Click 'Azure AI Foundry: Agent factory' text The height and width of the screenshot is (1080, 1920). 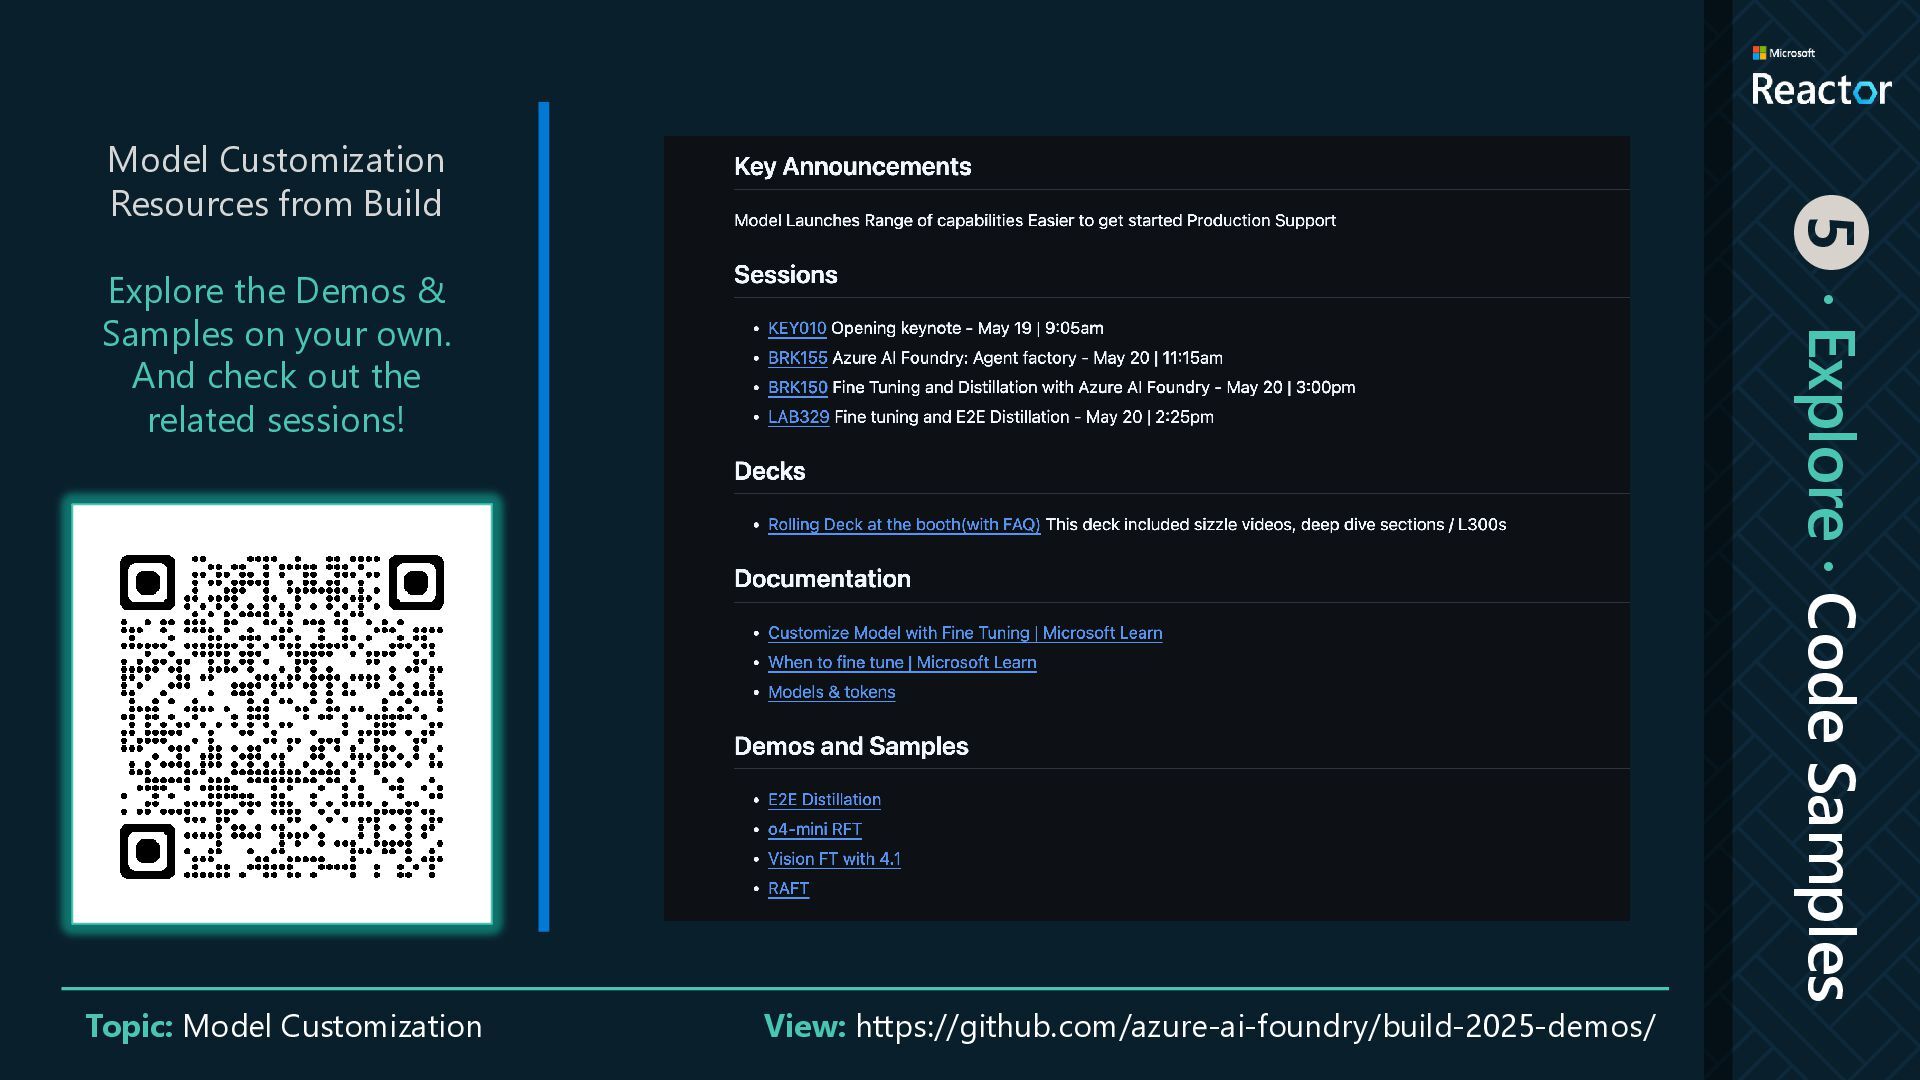coord(1027,358)
